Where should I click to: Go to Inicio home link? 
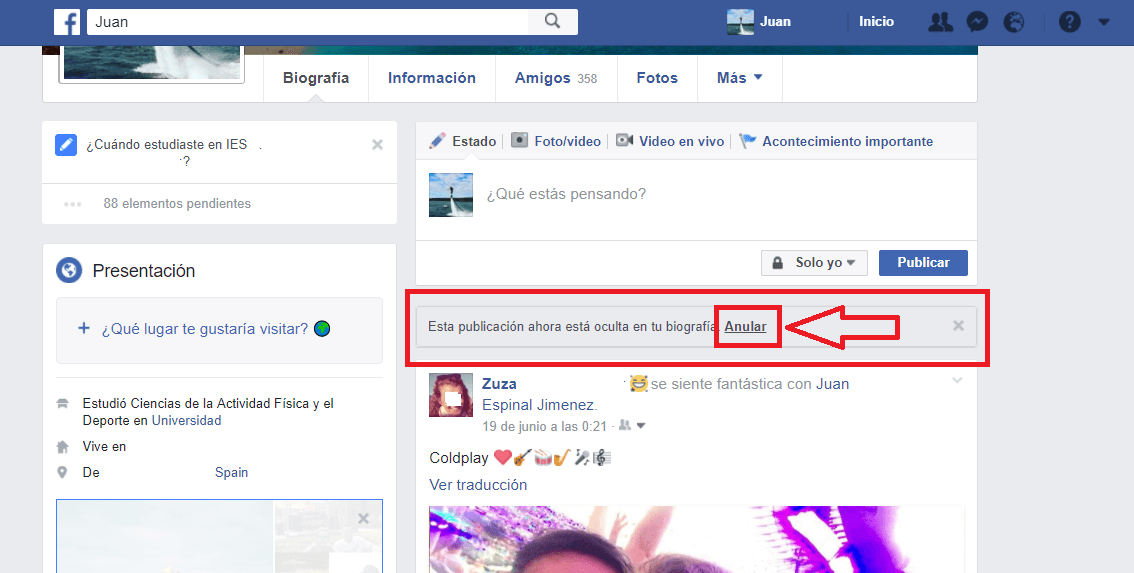pyautogui.click(x=877, y=22)
